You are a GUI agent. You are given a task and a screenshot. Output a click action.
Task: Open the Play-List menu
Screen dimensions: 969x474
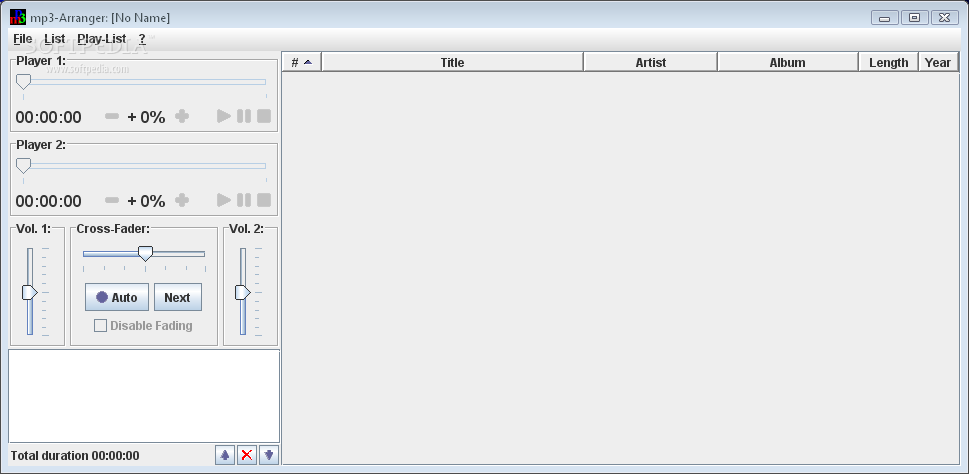(102, 39)
